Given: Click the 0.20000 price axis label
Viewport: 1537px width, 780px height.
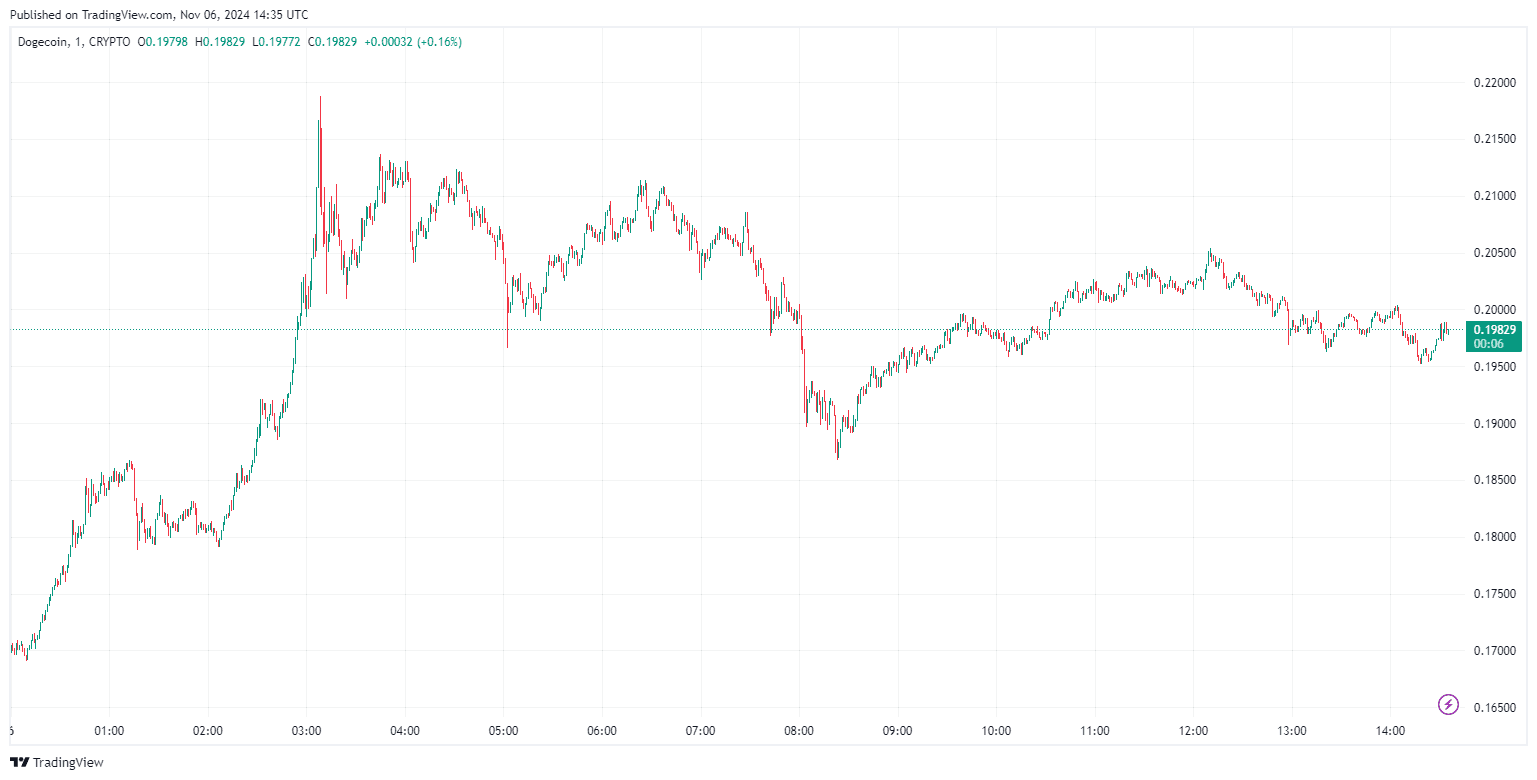Looking at the screenshot, I should tap(1495, 310).
